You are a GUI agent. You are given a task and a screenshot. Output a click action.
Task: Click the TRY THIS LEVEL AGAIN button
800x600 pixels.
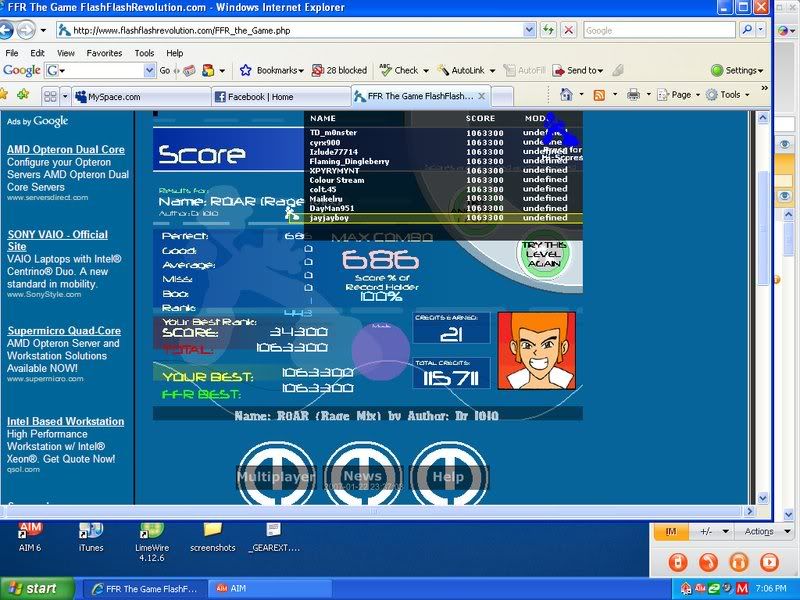[x=544, y=254]
